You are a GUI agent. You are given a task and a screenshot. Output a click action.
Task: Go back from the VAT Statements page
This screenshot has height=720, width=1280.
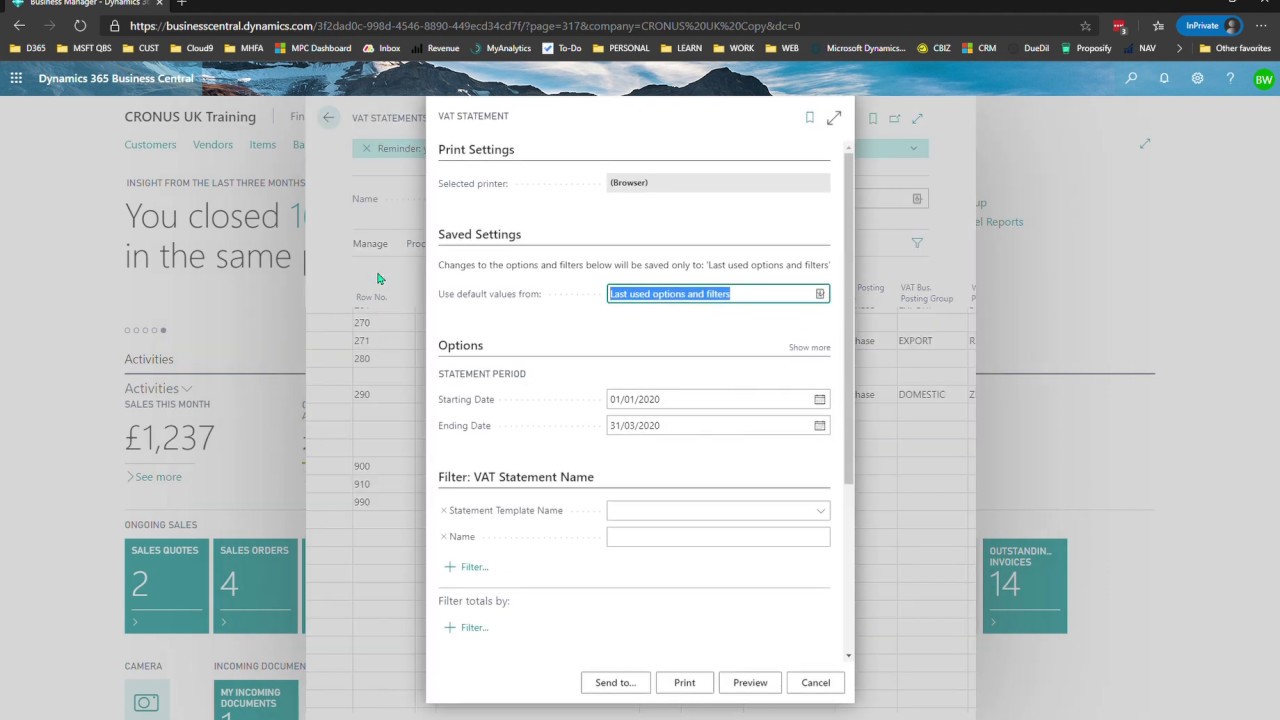tap(328, 117)
